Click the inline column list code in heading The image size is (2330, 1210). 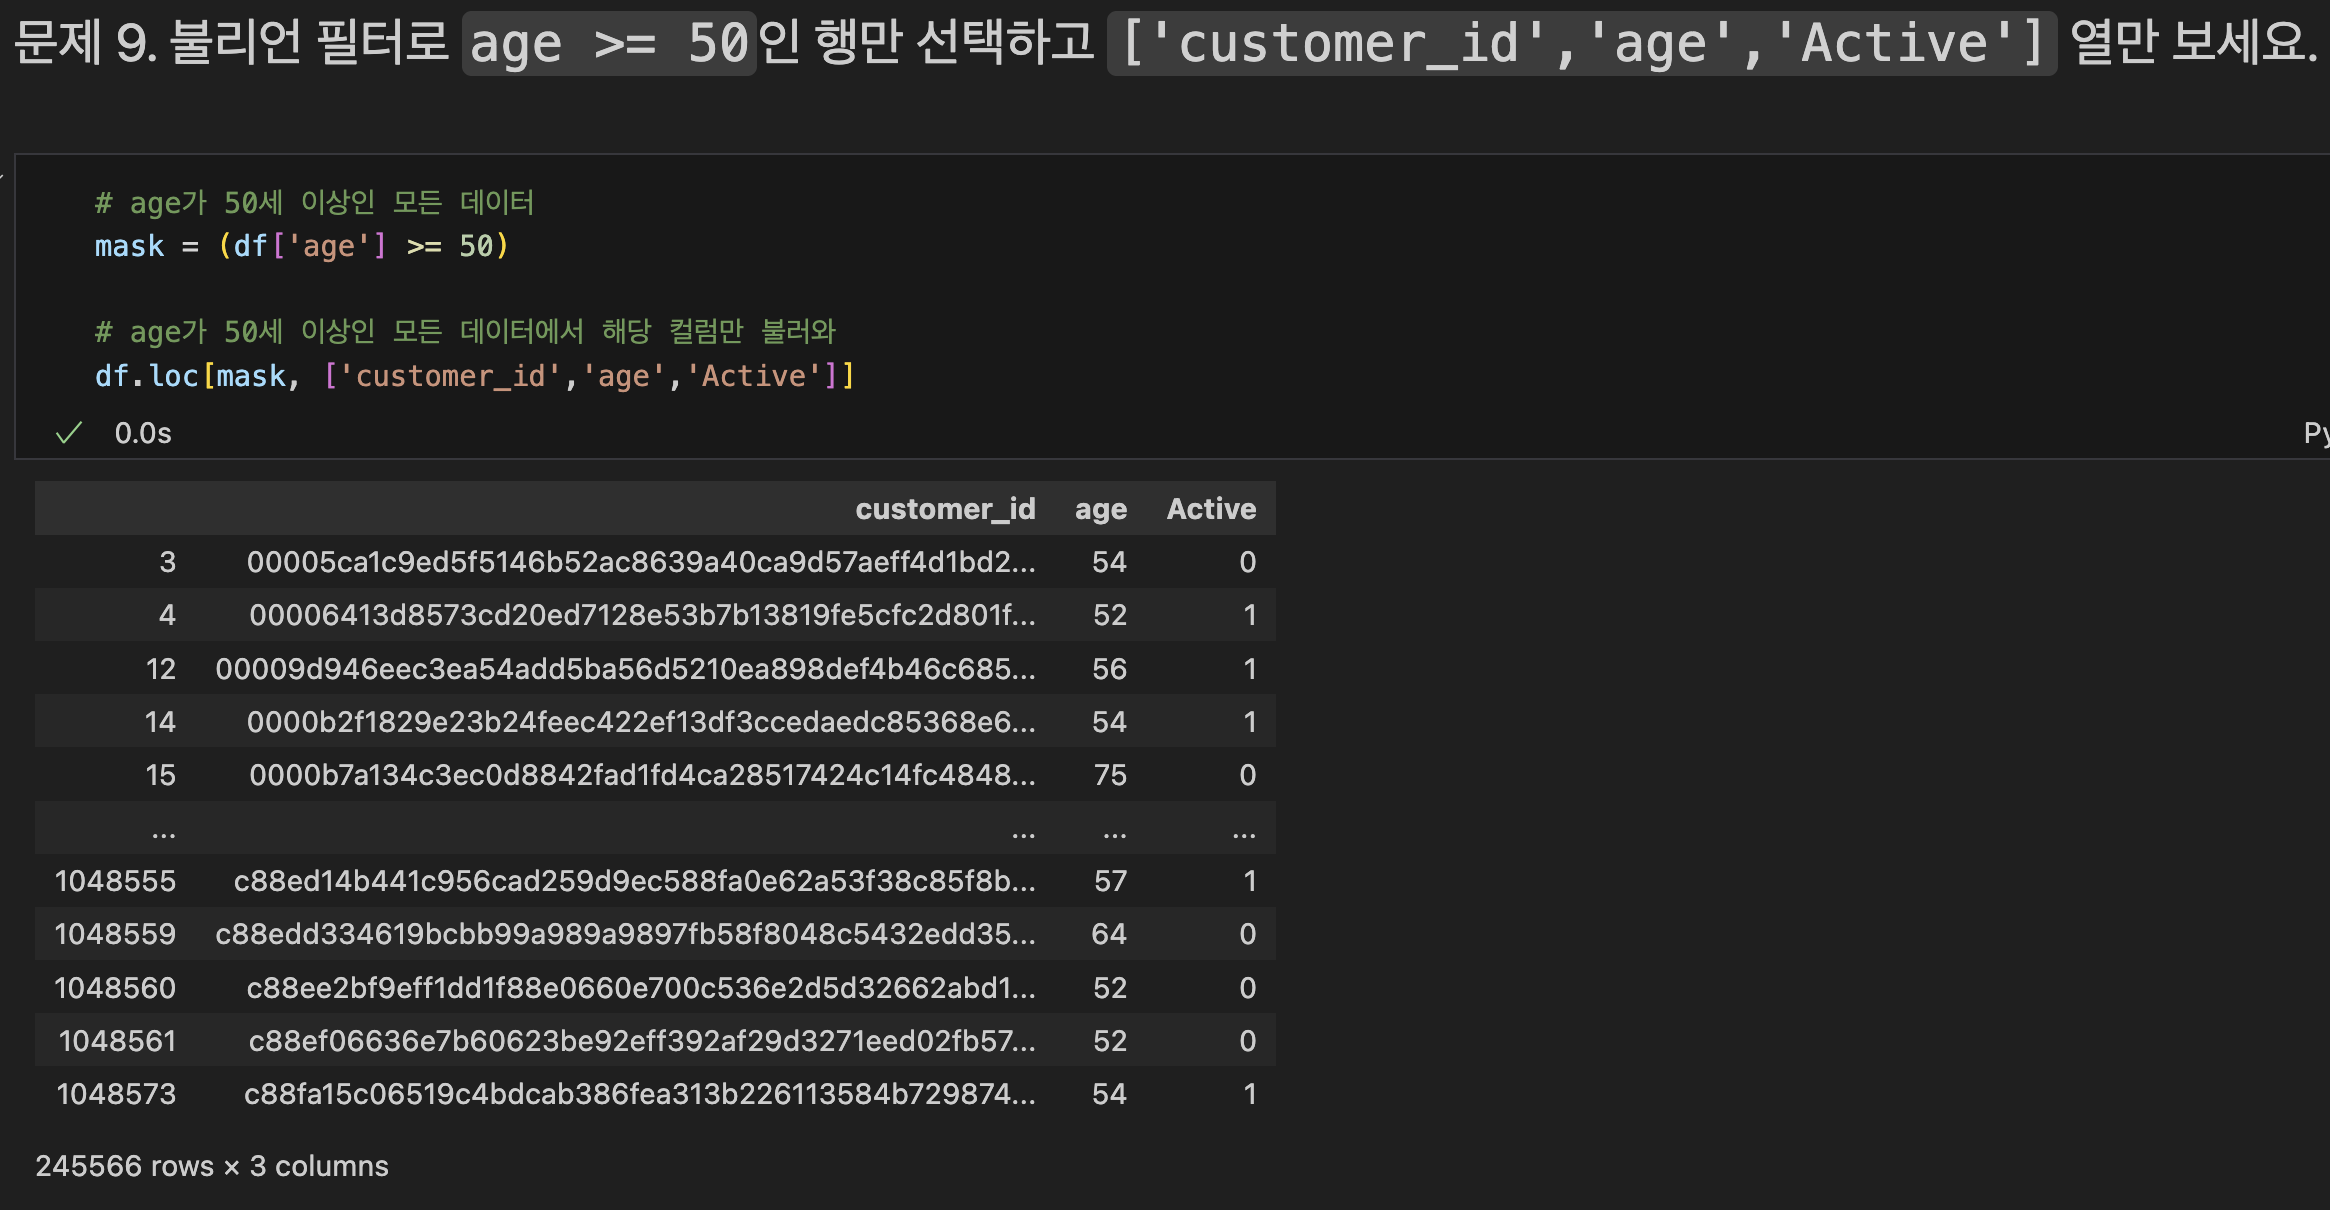1582,44
